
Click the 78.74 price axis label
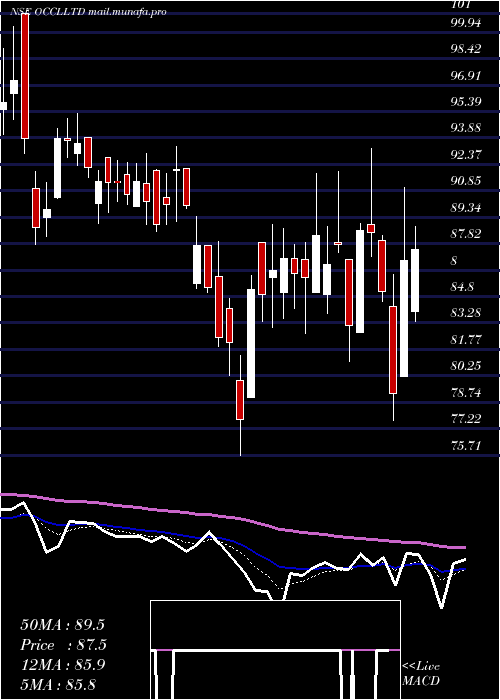(x=466, y=393)
